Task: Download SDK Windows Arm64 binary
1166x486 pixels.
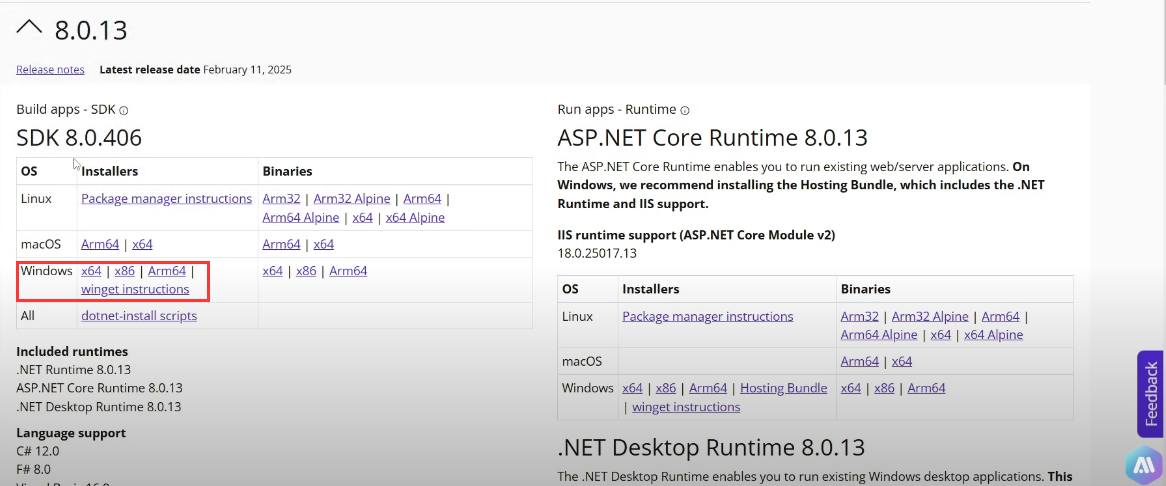Action: (x=348, y=271)
